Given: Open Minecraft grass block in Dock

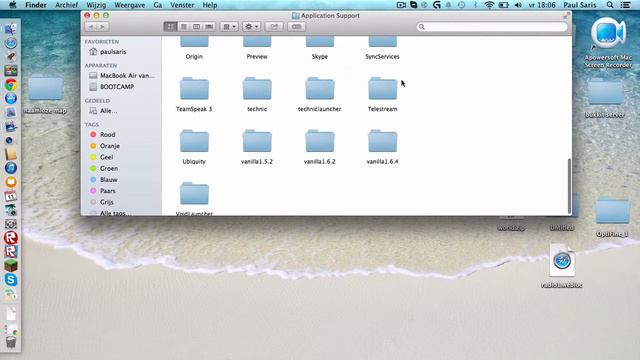Looking at the screenshot, I should coord(11,266).
